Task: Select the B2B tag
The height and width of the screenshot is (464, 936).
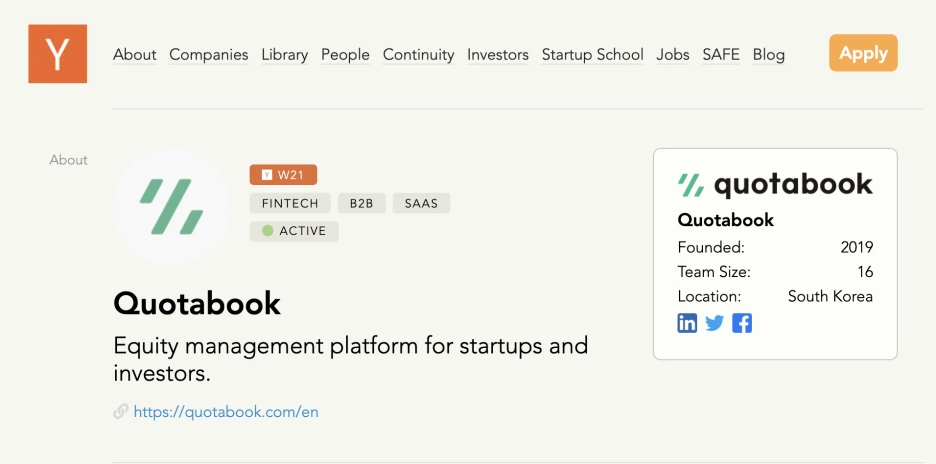Action: 361,203
